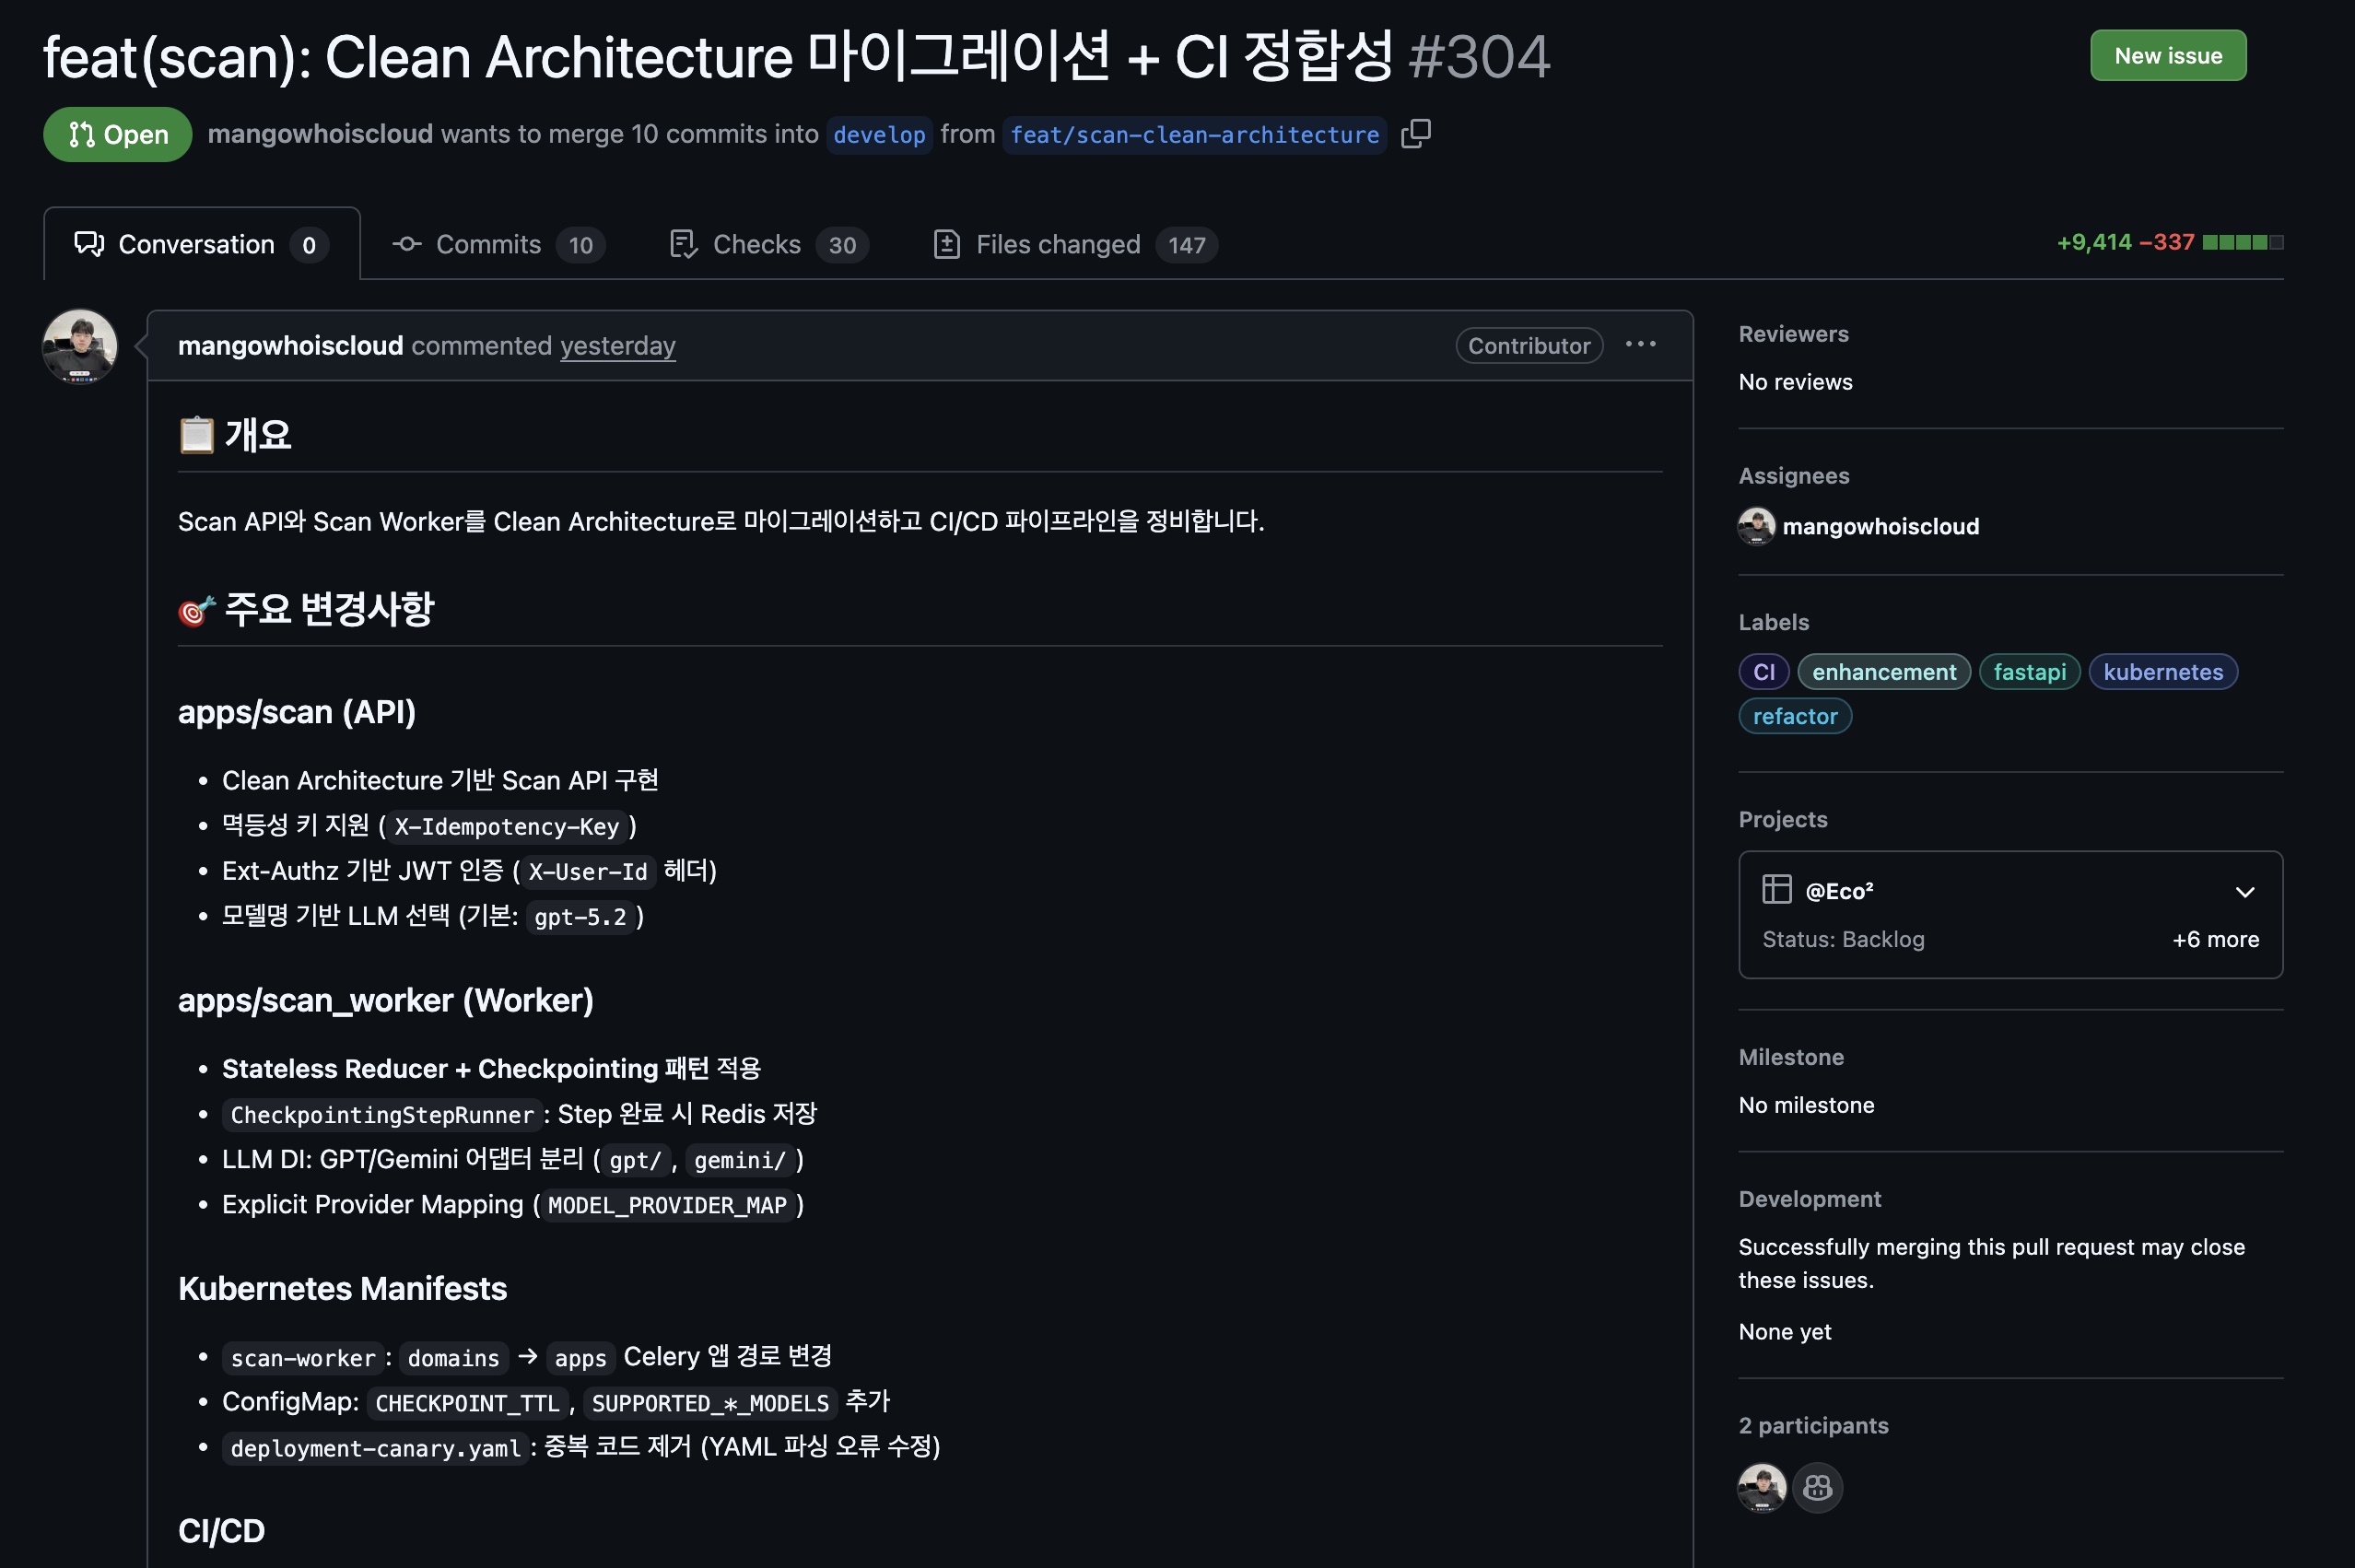The width and height of the screenshot is (2355, 1568).
Task: Expand the @Eco² project chevron
Action: (x=2244, y=892)
